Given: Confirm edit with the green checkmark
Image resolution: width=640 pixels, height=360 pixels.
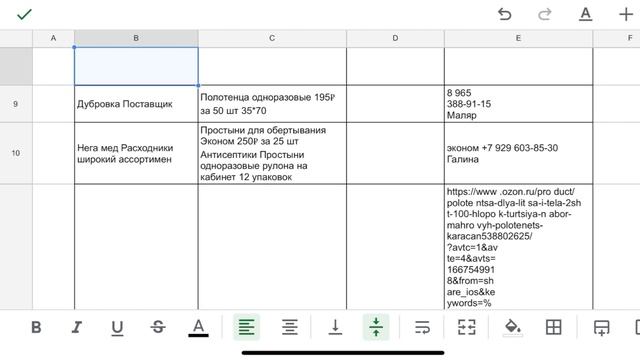Looking at the screenshot, I should [x=24, y=15].
